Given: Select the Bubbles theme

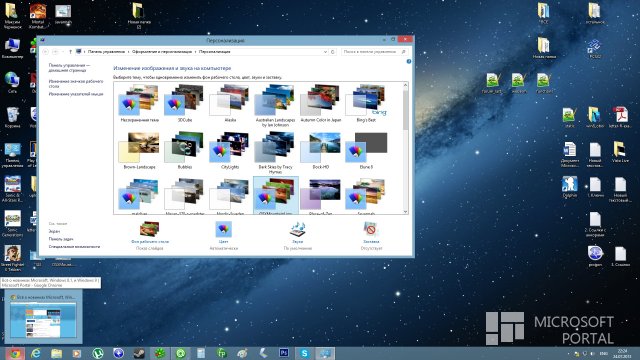Looking at the screenshot, I should 184,150.
